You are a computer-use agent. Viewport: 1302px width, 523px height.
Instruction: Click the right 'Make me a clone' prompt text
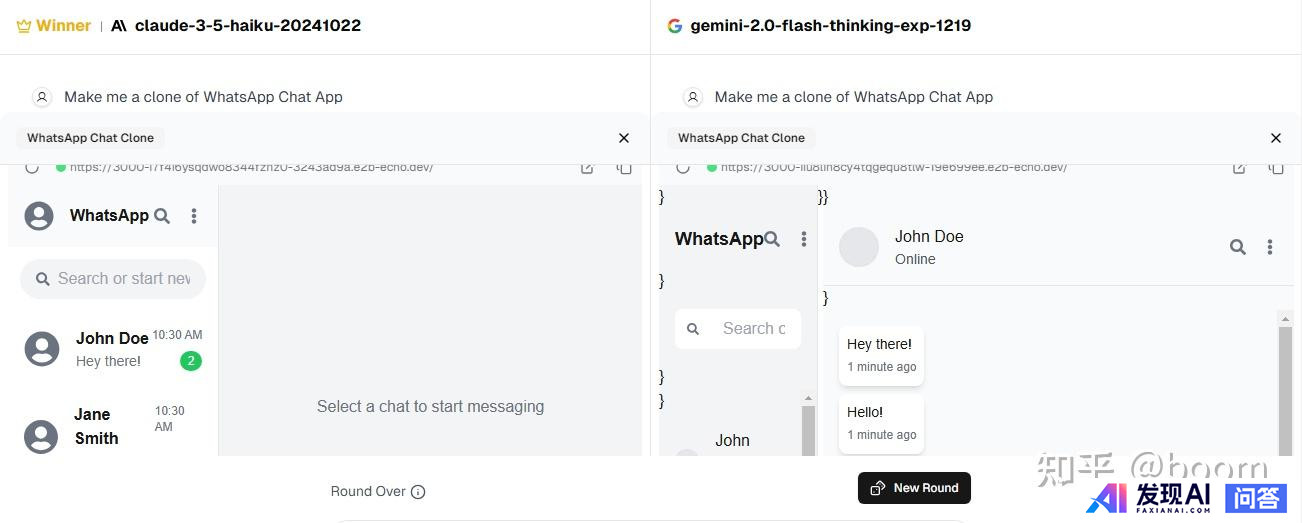click(x=854, y=97)
